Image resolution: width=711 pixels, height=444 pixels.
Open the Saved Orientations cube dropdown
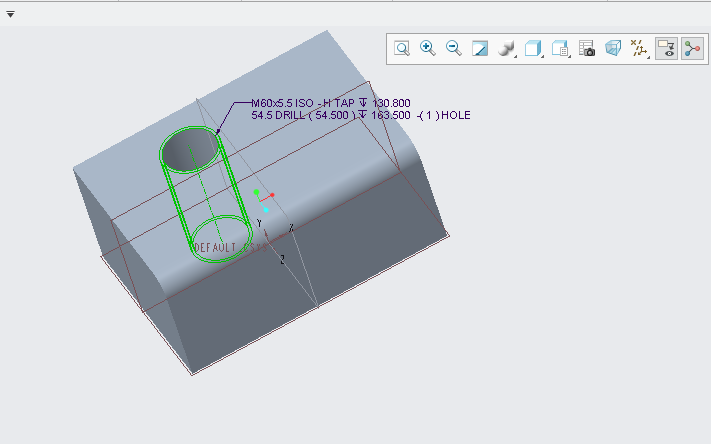pos(534,48)
